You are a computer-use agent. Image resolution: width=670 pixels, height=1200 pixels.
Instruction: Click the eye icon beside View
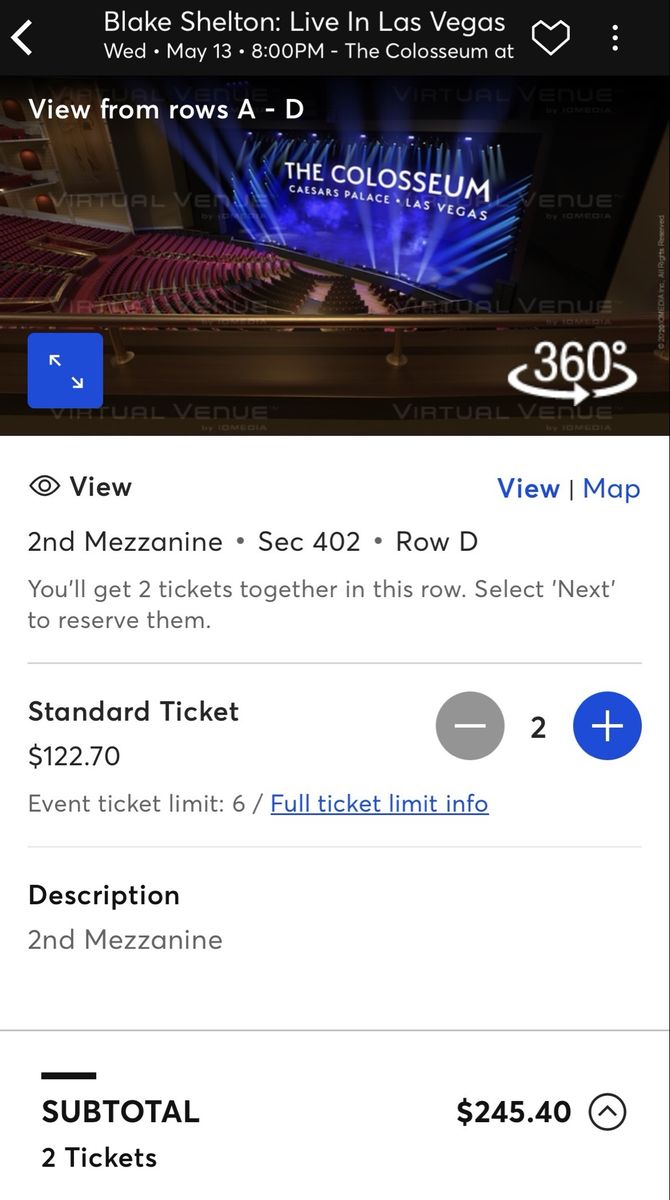pyautogui.click(x=44, y=487)
